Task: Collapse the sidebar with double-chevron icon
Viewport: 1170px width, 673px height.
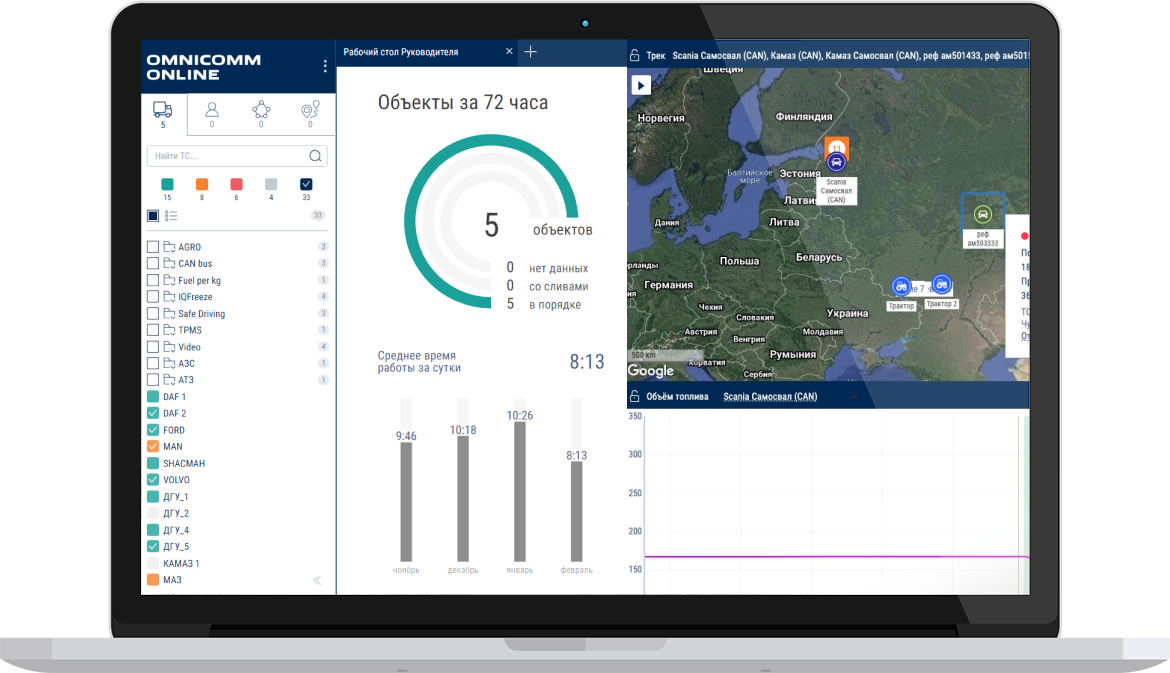Action: click(317, 580)
